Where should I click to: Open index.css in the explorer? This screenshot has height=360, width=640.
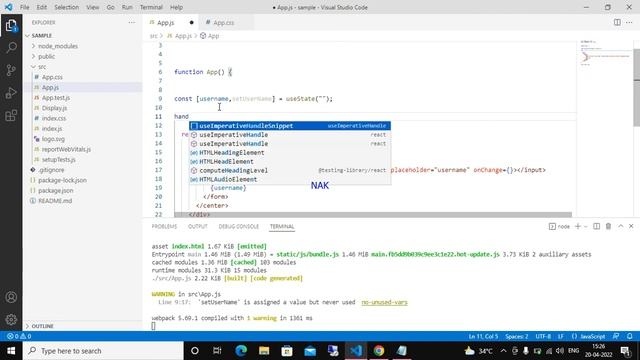(x=54, y=118)
